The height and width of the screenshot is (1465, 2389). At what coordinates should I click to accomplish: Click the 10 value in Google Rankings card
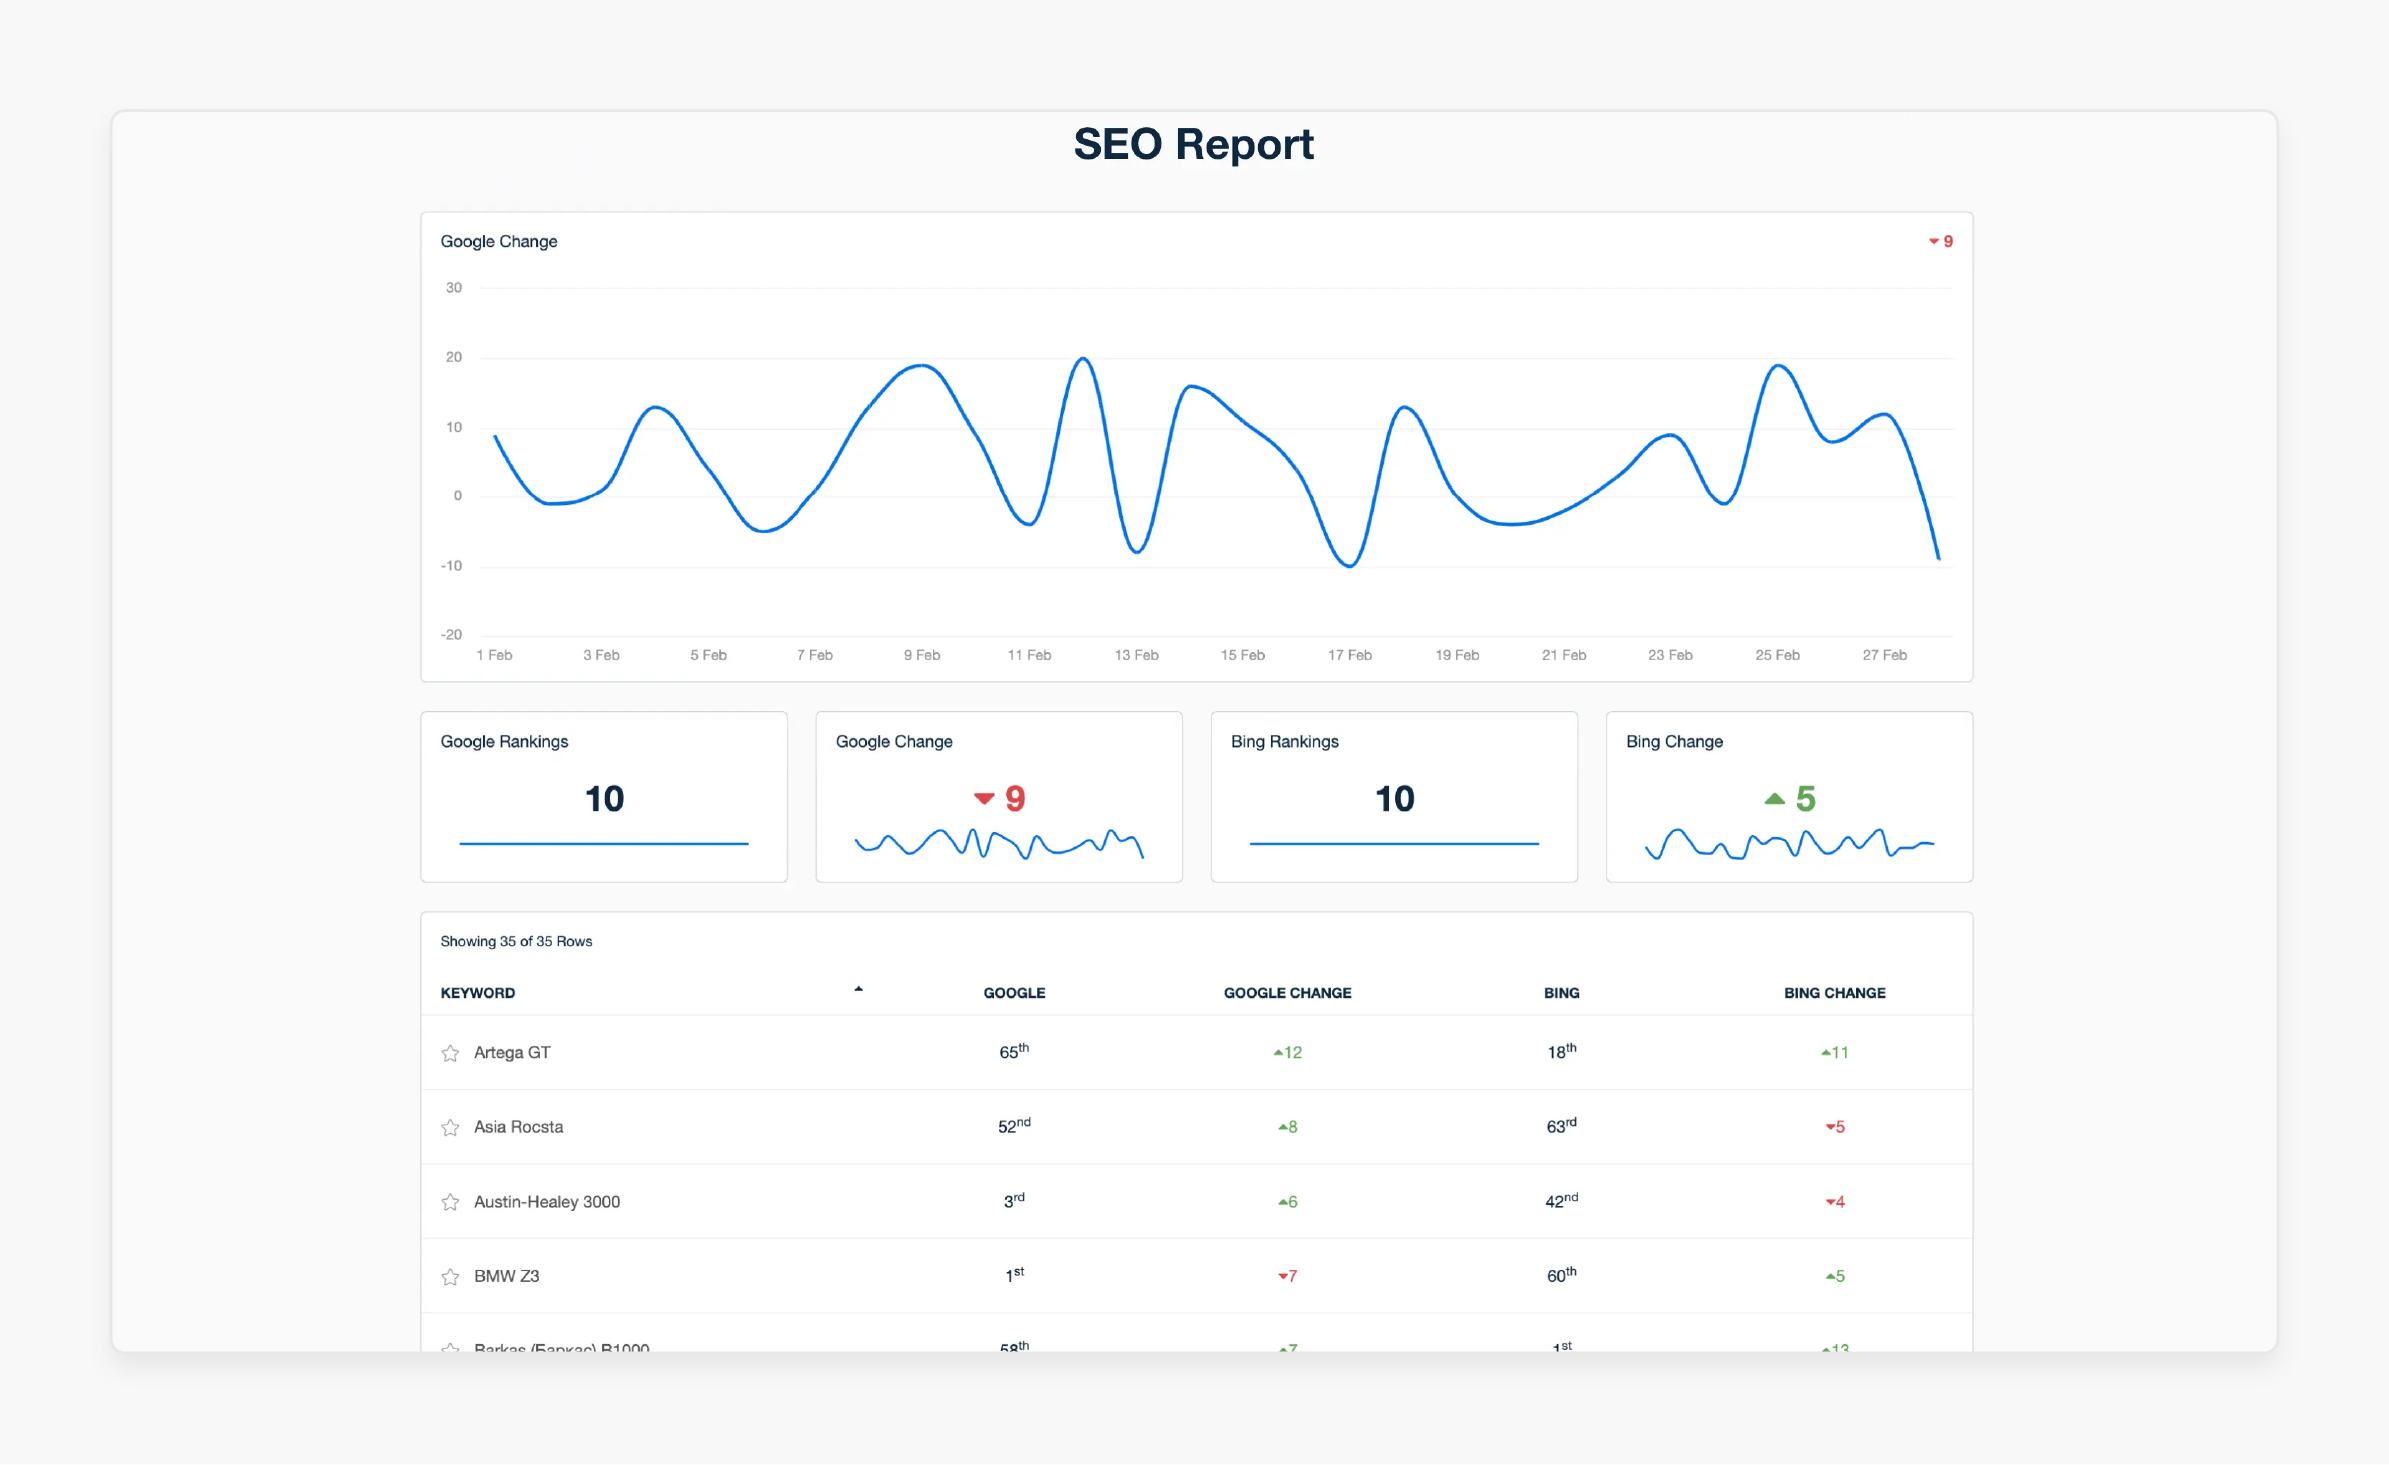coord(604,798)
